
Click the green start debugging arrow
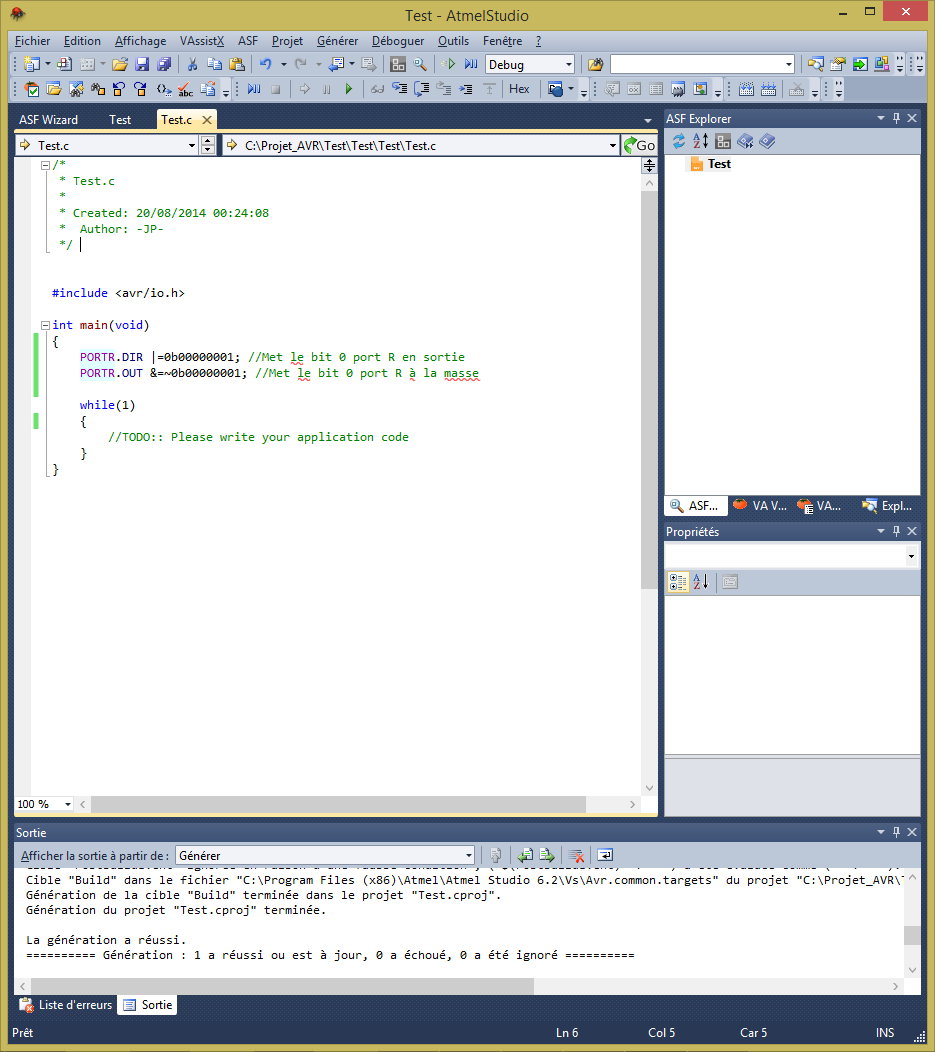coord(349,89)
